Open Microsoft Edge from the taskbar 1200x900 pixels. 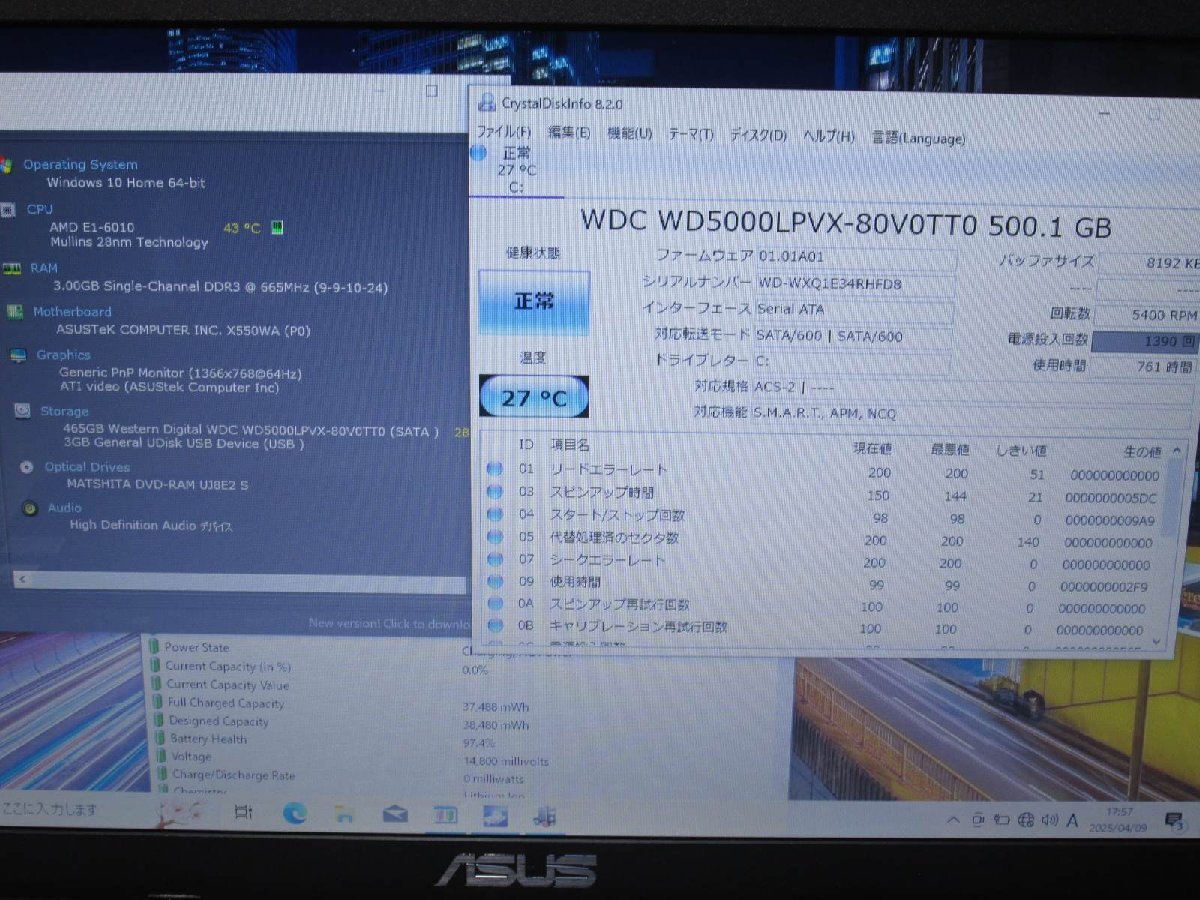click(x=293, y=813)
